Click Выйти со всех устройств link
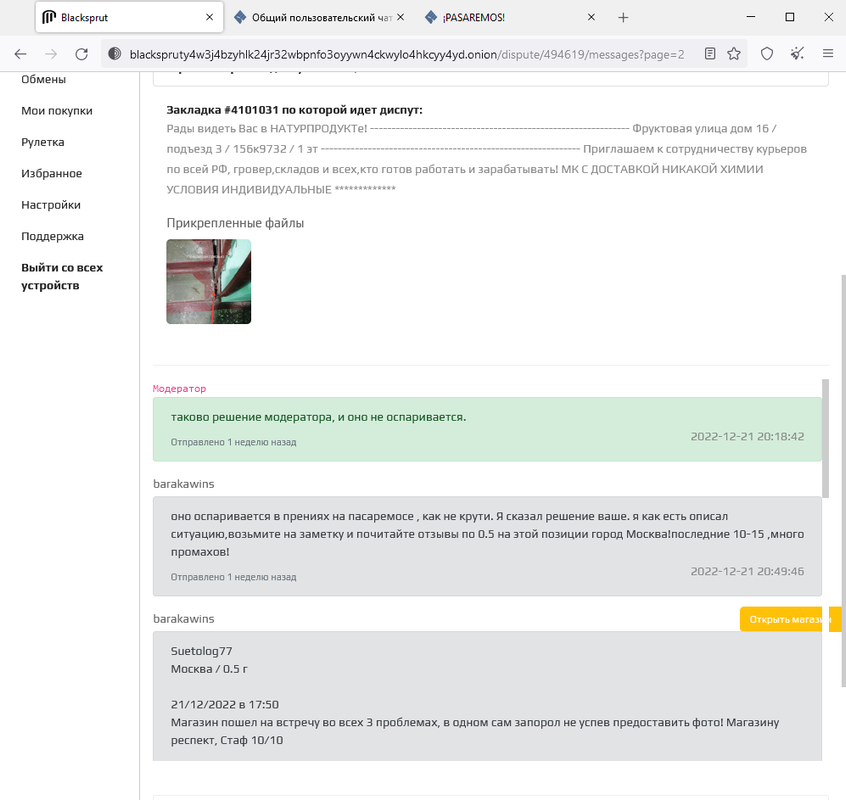846x800 pixels. coord(62,276)
